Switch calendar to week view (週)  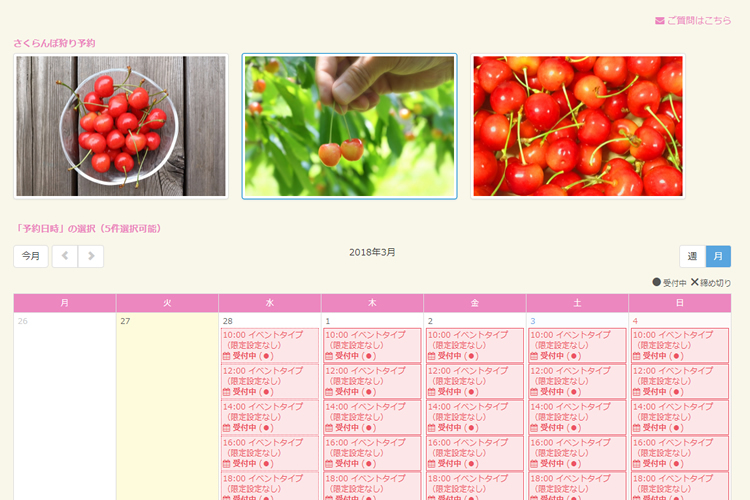[x=692, y=256]
